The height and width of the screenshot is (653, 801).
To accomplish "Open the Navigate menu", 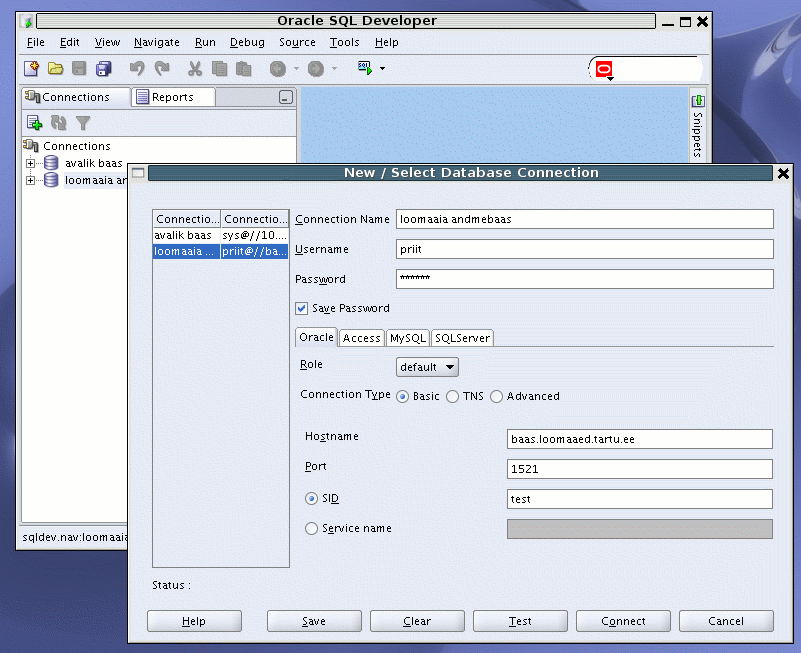I will coord(157,42).
